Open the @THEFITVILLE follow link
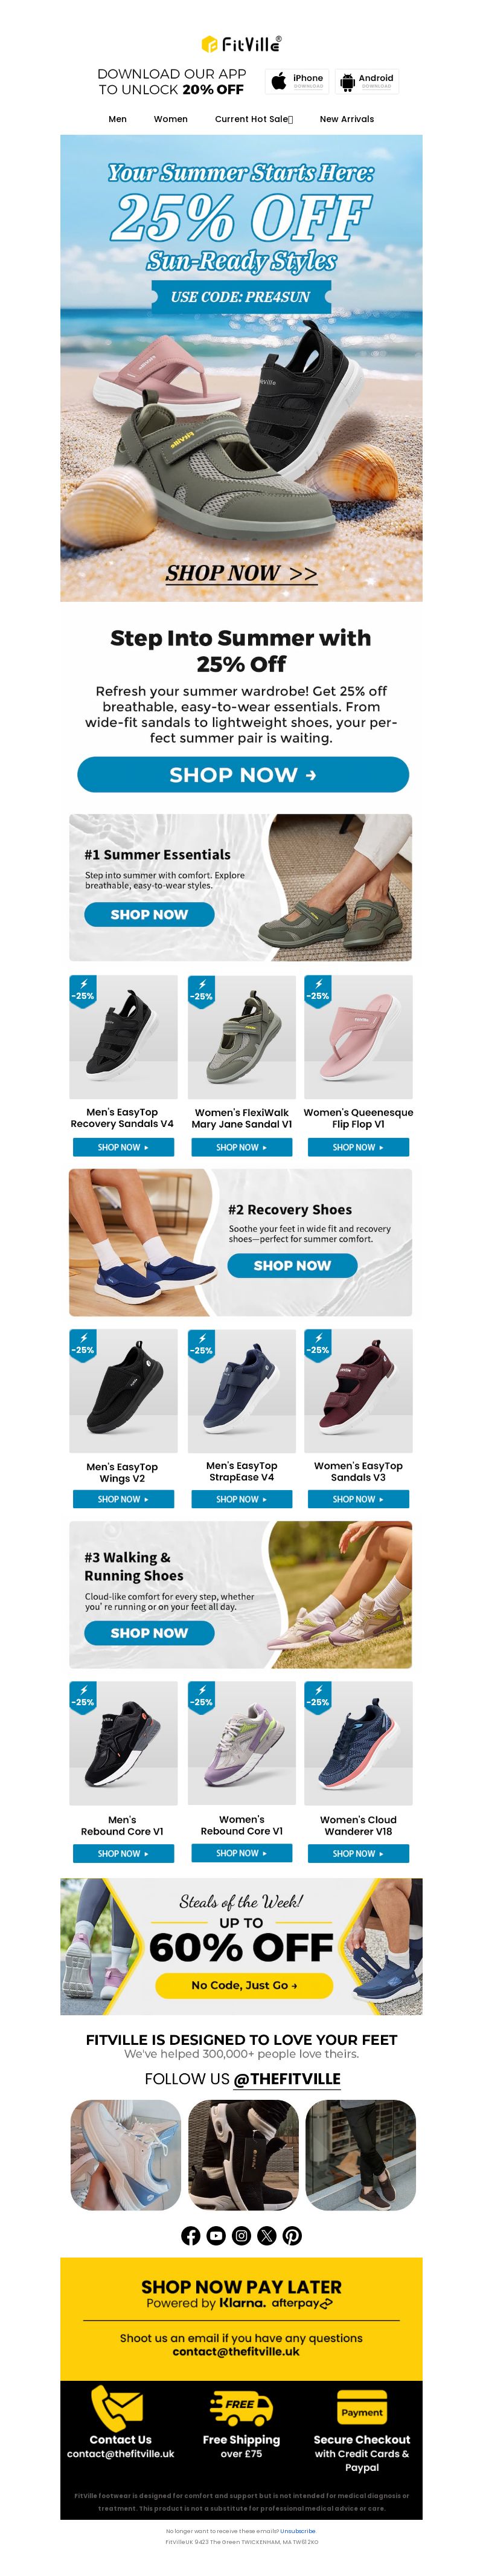This screenshot has height=2576, width=483. click(x=287, y=2078)
